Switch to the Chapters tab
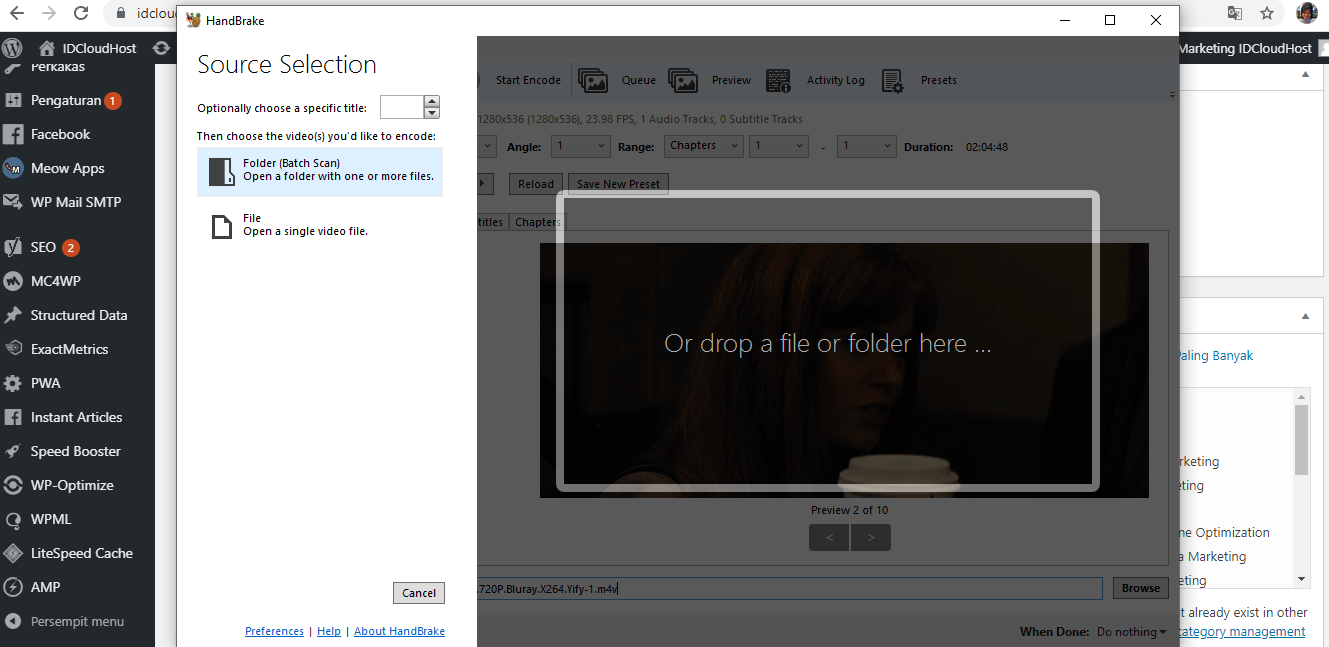 [537, 221]
